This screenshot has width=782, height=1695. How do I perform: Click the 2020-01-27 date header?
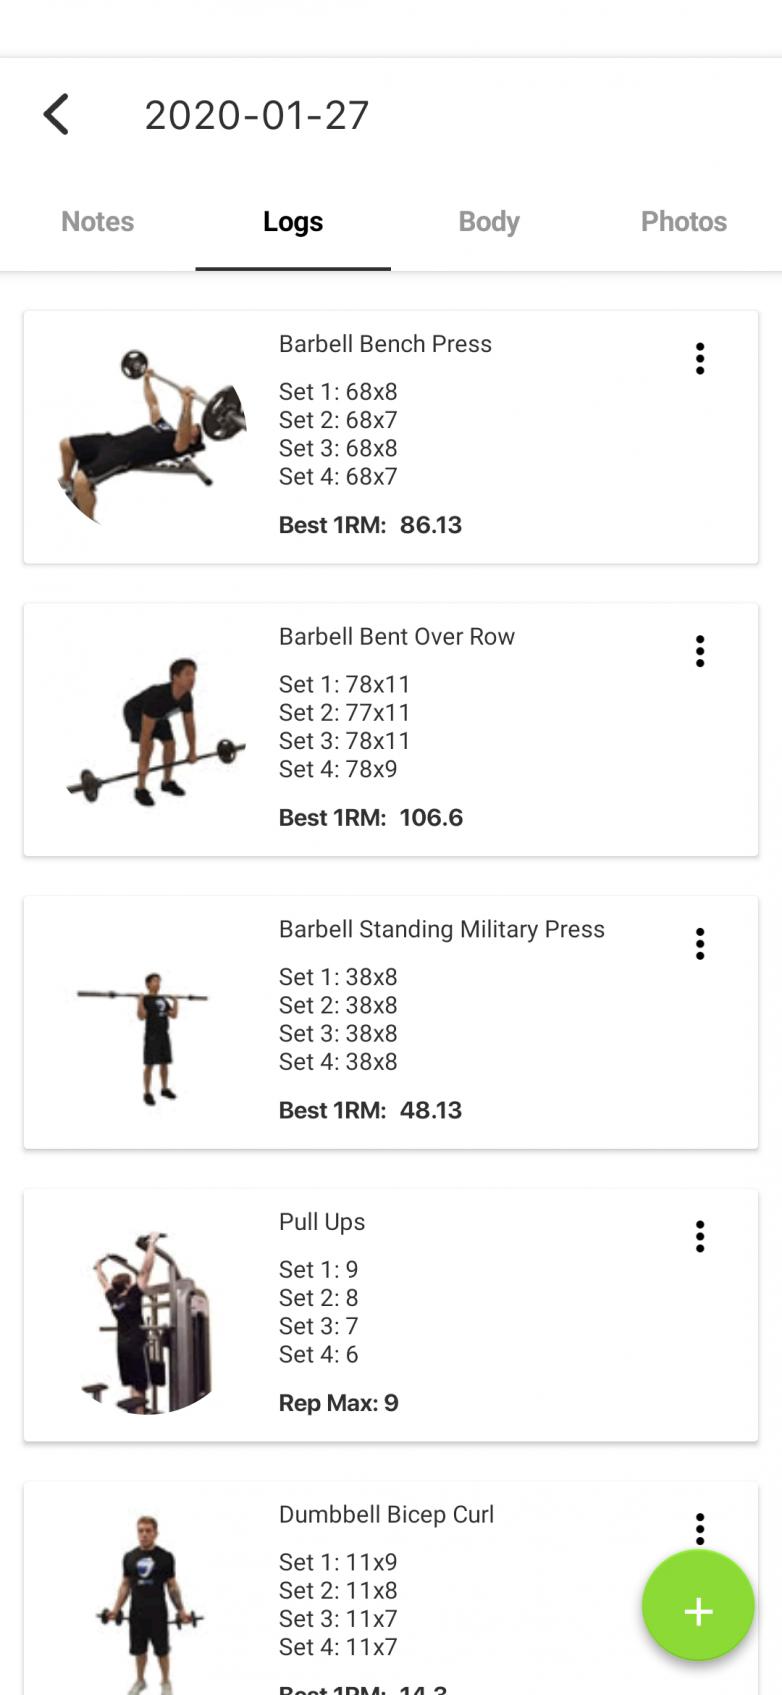(x=257, y=116)
